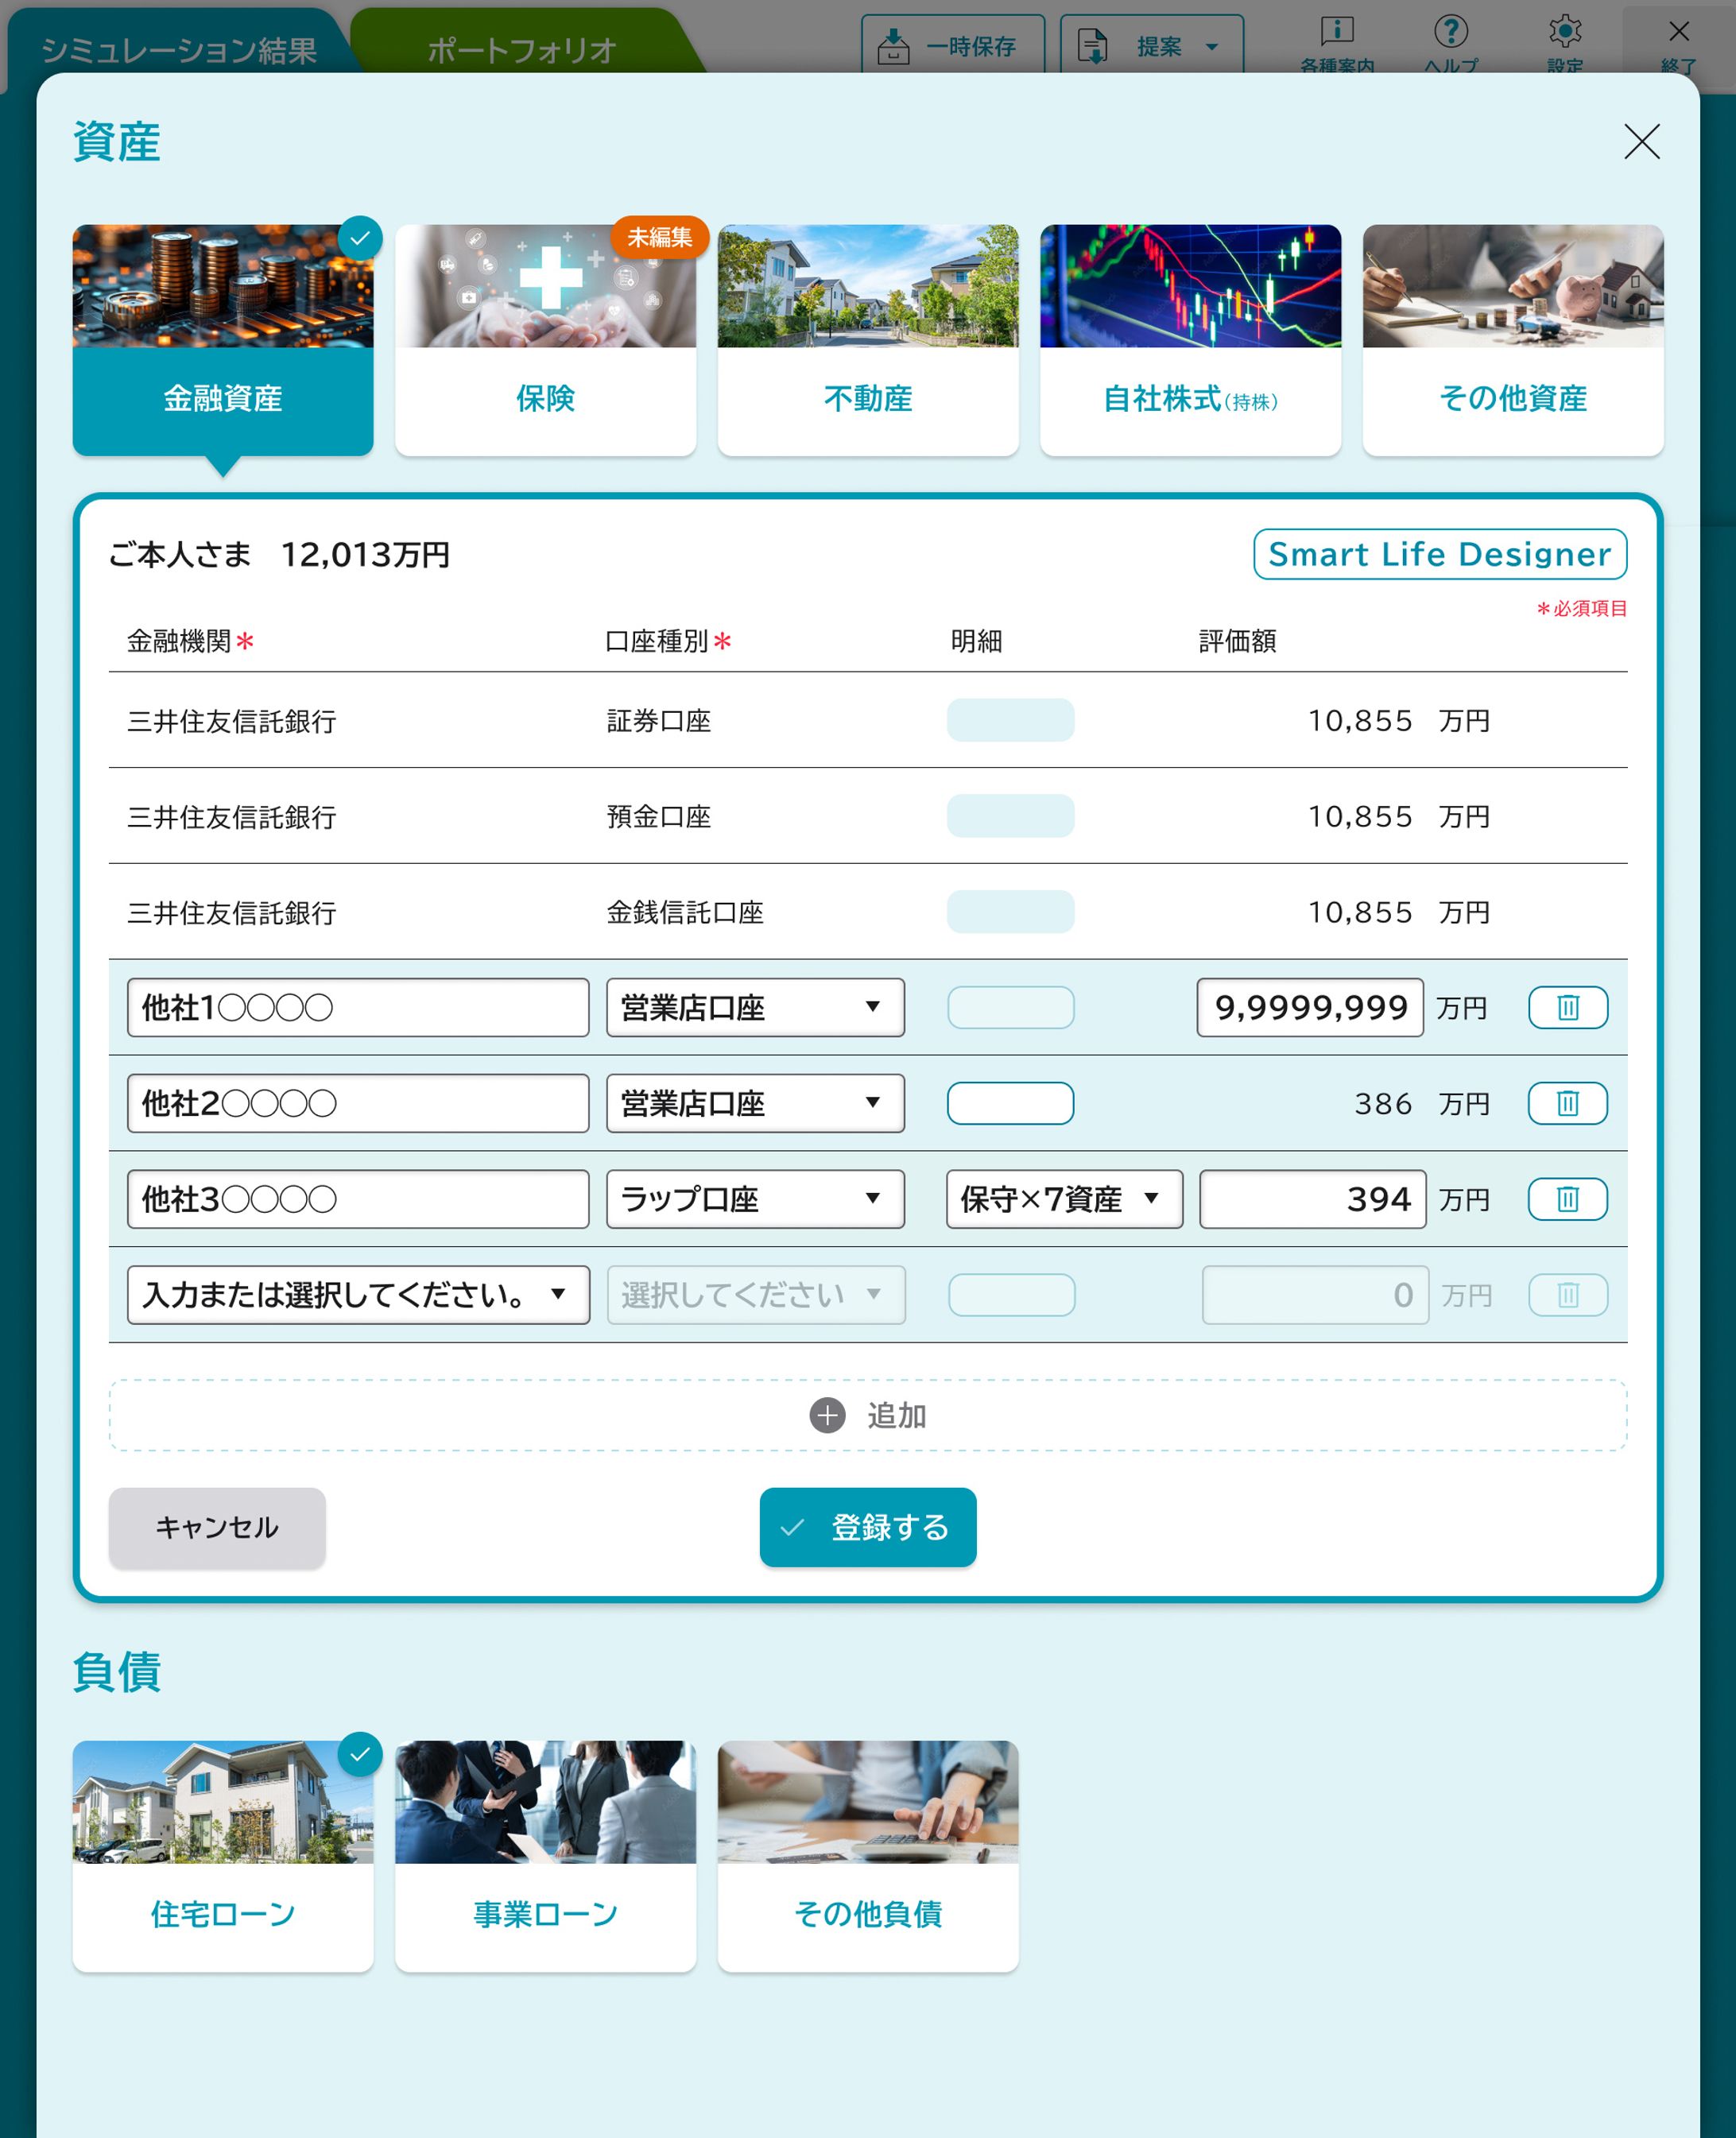Click 一時保存 save button
The height and width of the screenshot is (2138, 1736).
click(x=952, y=46)
